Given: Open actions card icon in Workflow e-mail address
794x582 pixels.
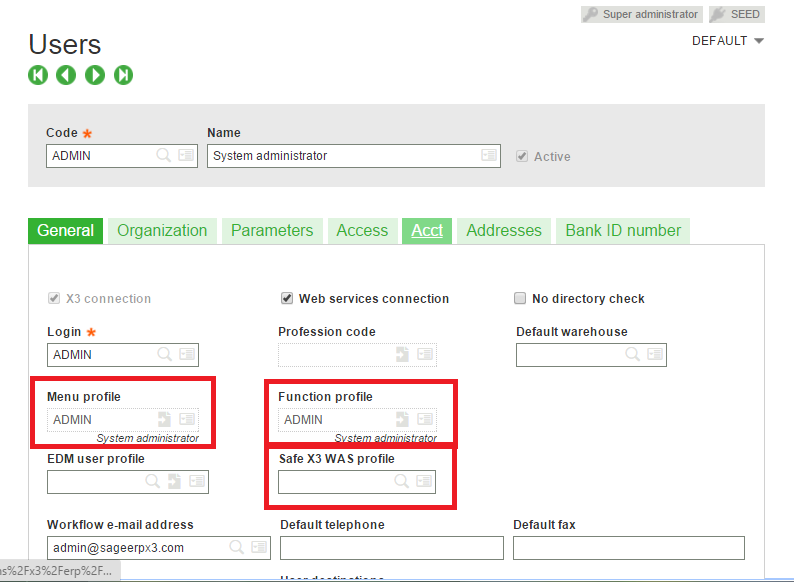Looking at the screenshot, I should point(259,547).
